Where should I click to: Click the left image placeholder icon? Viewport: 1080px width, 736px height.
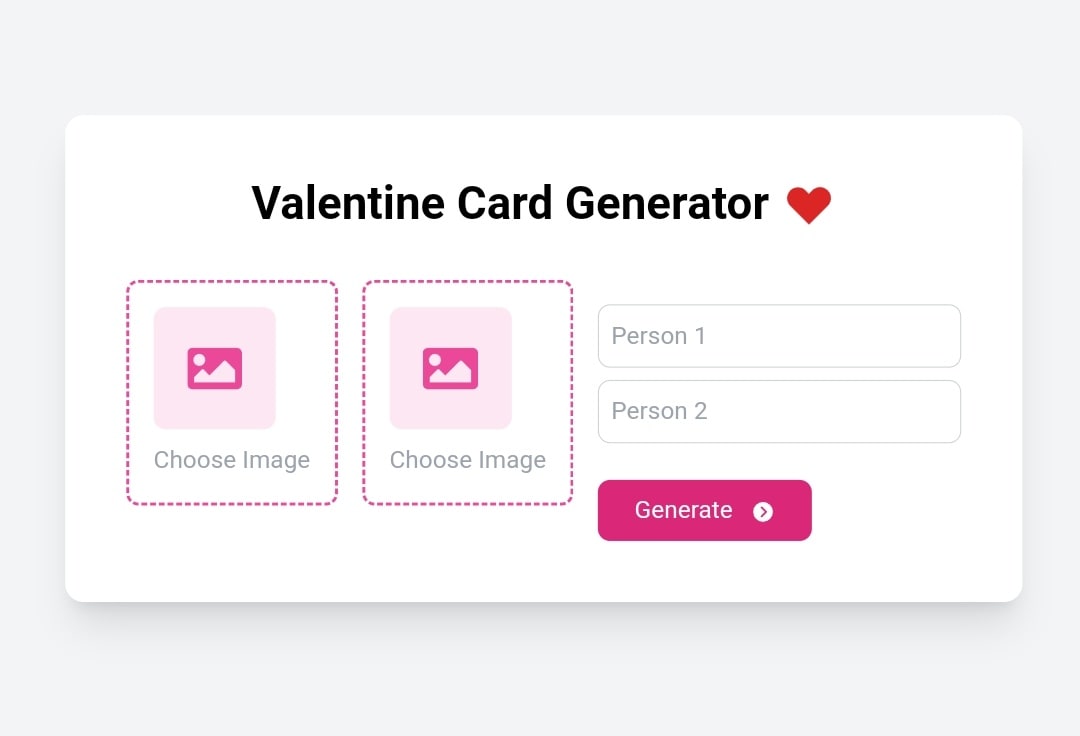(214, 368)
